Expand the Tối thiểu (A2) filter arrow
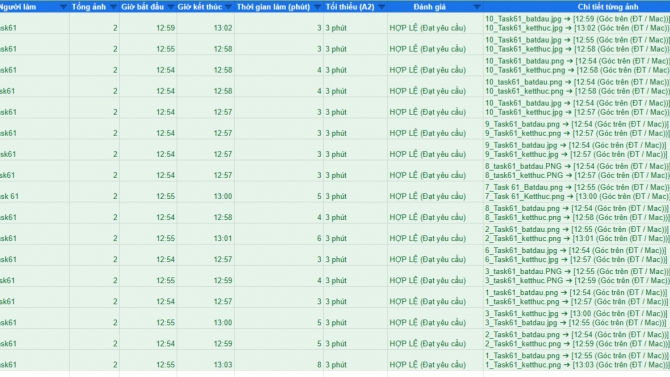The width and height of the screenshot is (670, 377). click(382, 7)
